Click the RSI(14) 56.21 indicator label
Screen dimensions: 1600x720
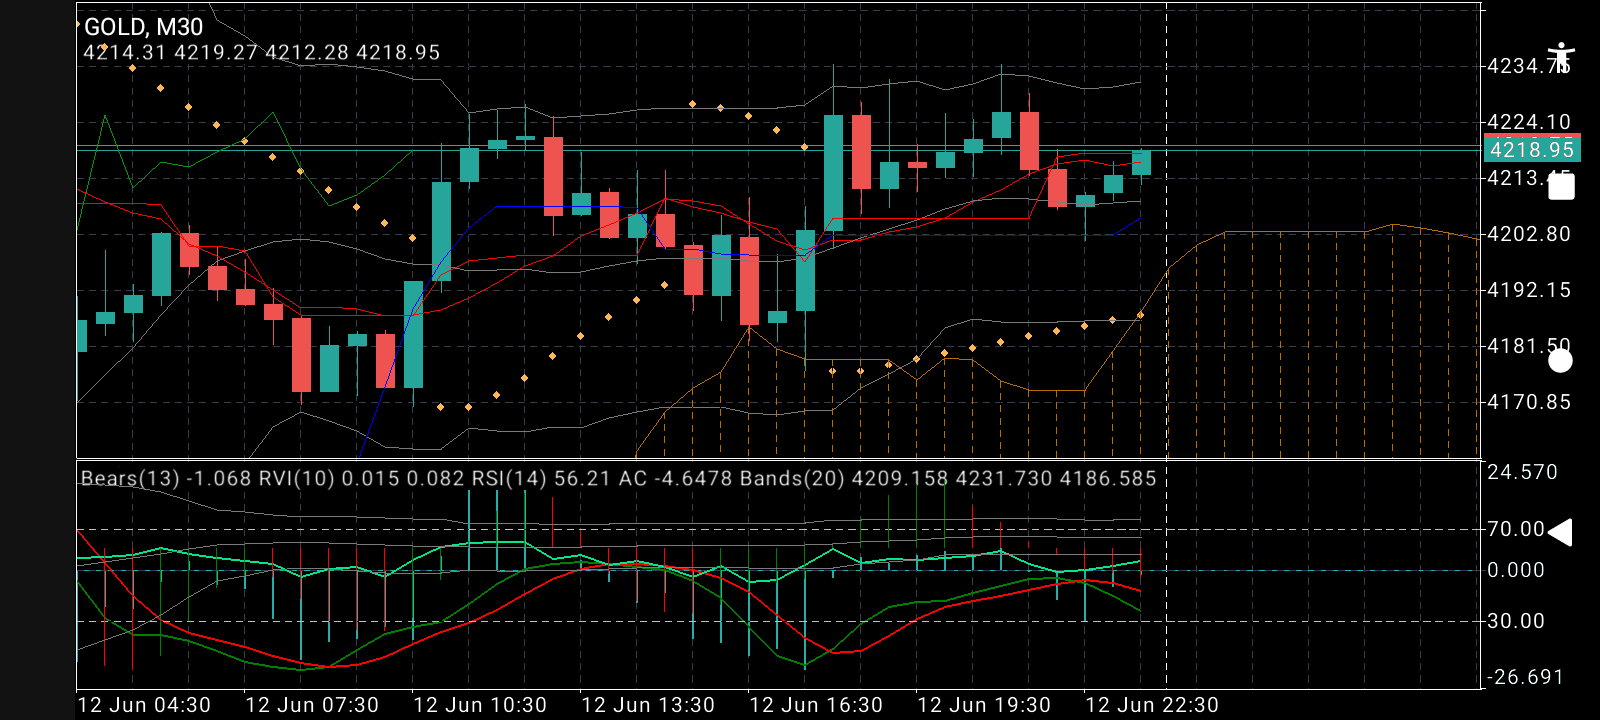[541, 478]
